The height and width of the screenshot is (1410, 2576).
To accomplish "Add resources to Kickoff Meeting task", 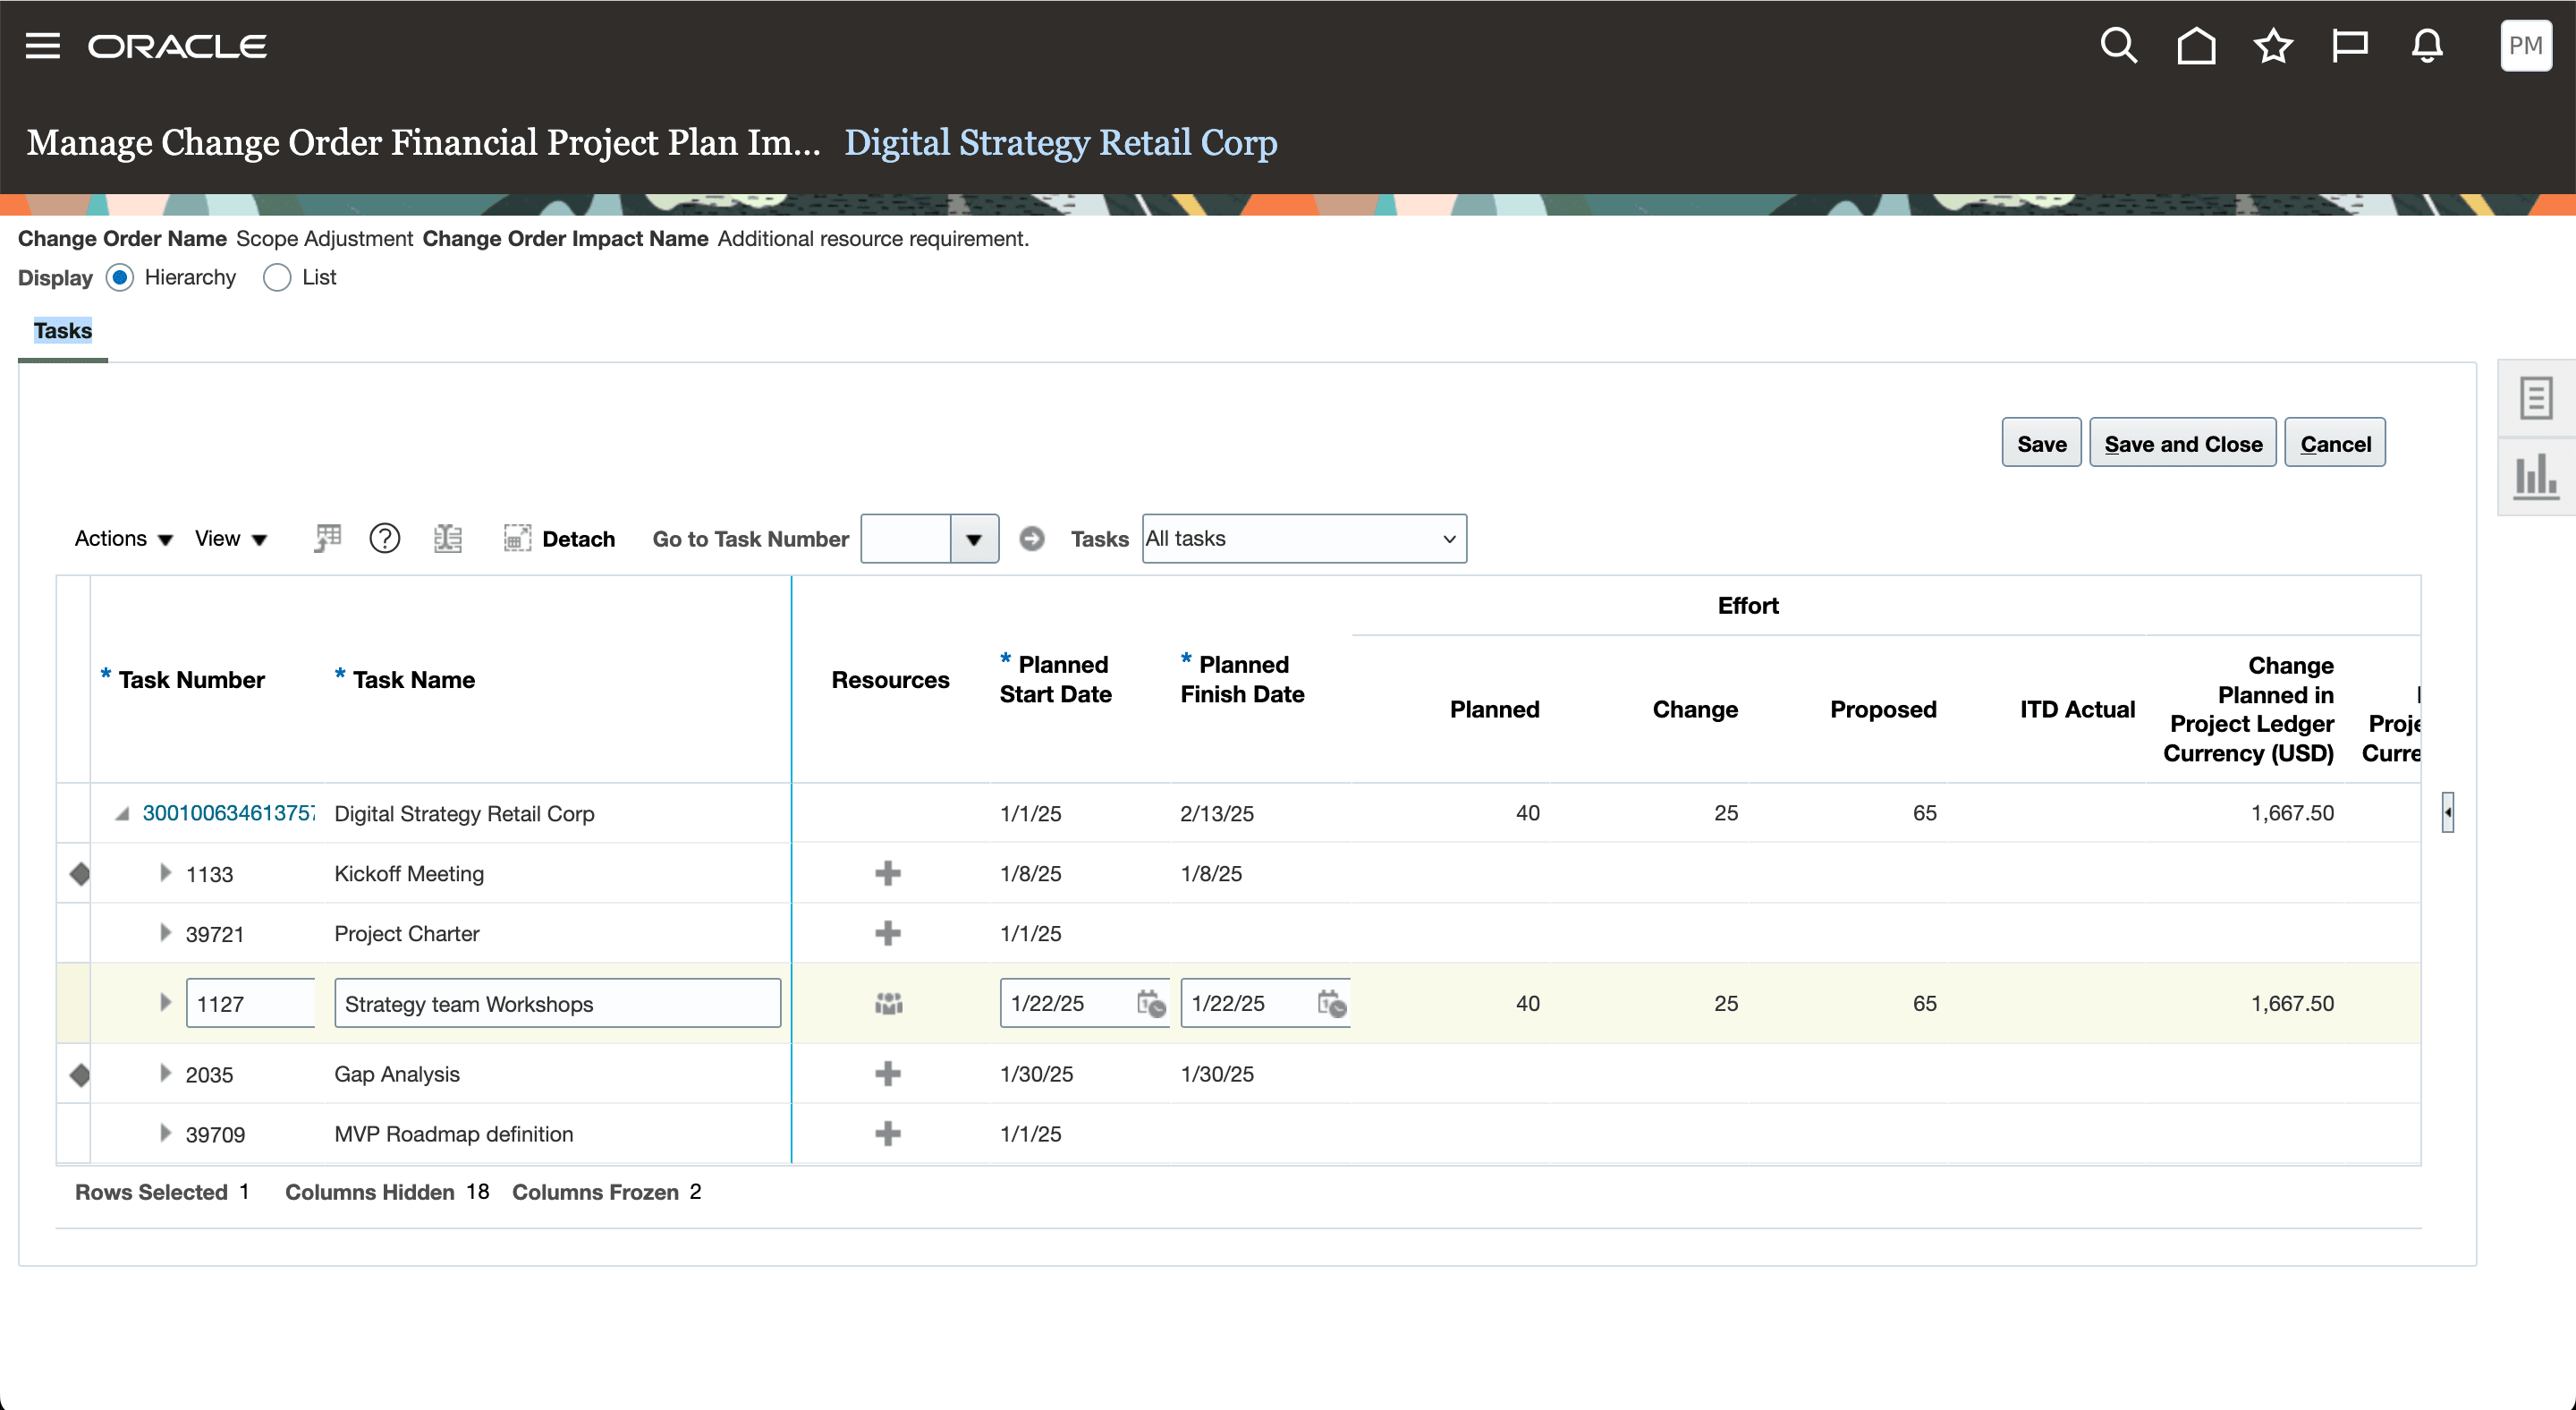I will [x=887, y=873].
